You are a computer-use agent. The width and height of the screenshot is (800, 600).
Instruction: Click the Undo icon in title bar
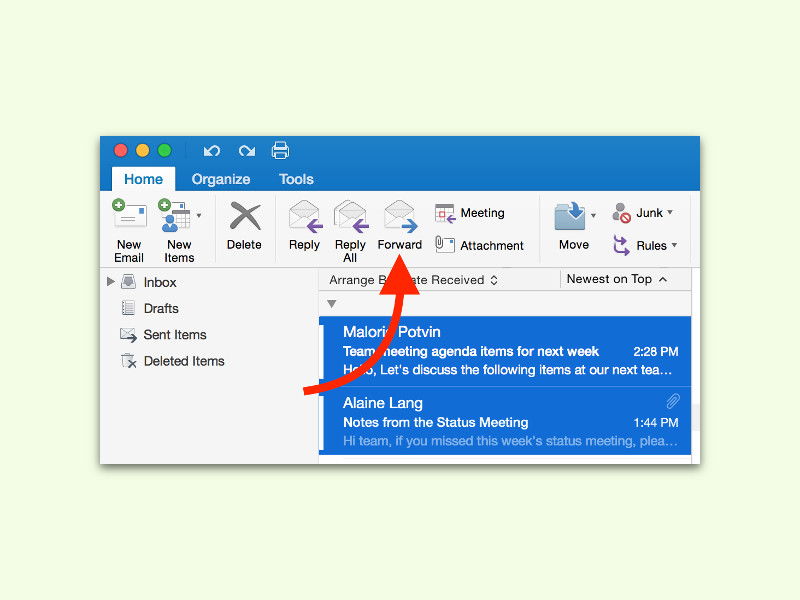click(212, 151)
